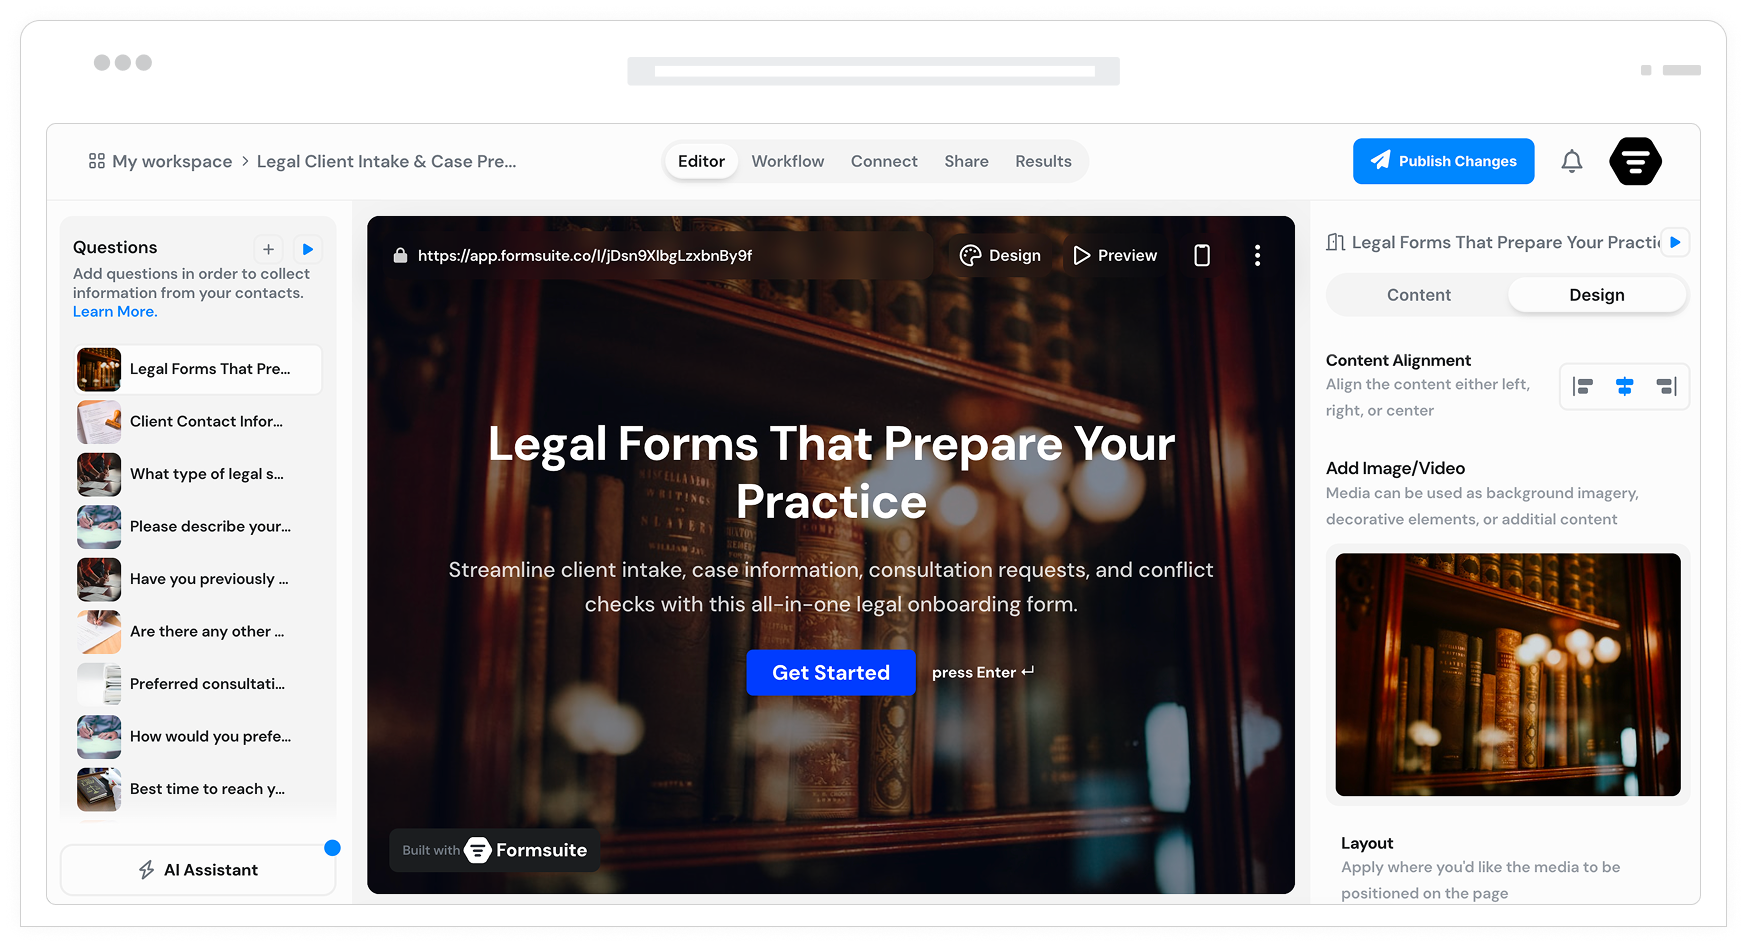This screenshot has width=1747, height=947.
Task: Open Formsuite account avatar menu
Action: [1635, 161]
